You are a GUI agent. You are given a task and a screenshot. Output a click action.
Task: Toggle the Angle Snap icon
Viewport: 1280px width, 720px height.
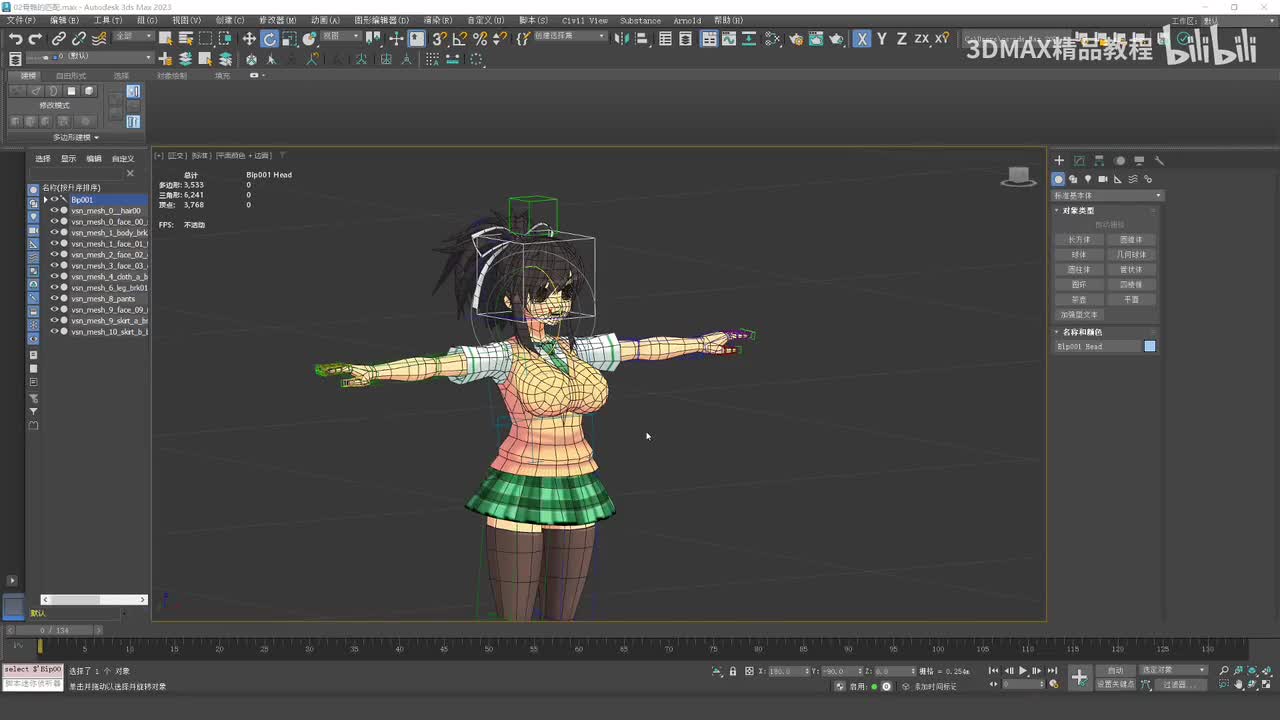pyautogui.click(x=459, y=39)
